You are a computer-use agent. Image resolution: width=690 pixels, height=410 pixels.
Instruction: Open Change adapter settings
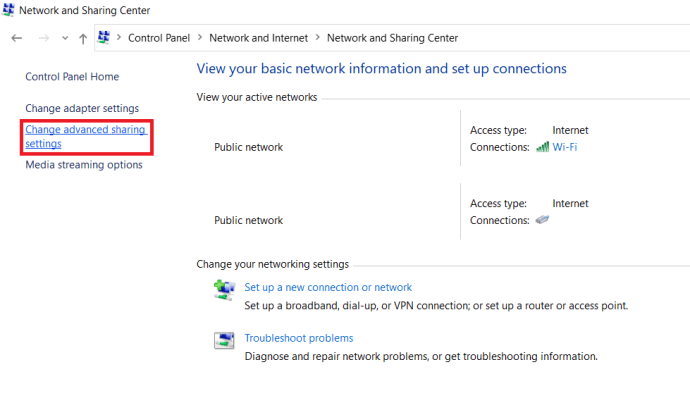[82, 108]
